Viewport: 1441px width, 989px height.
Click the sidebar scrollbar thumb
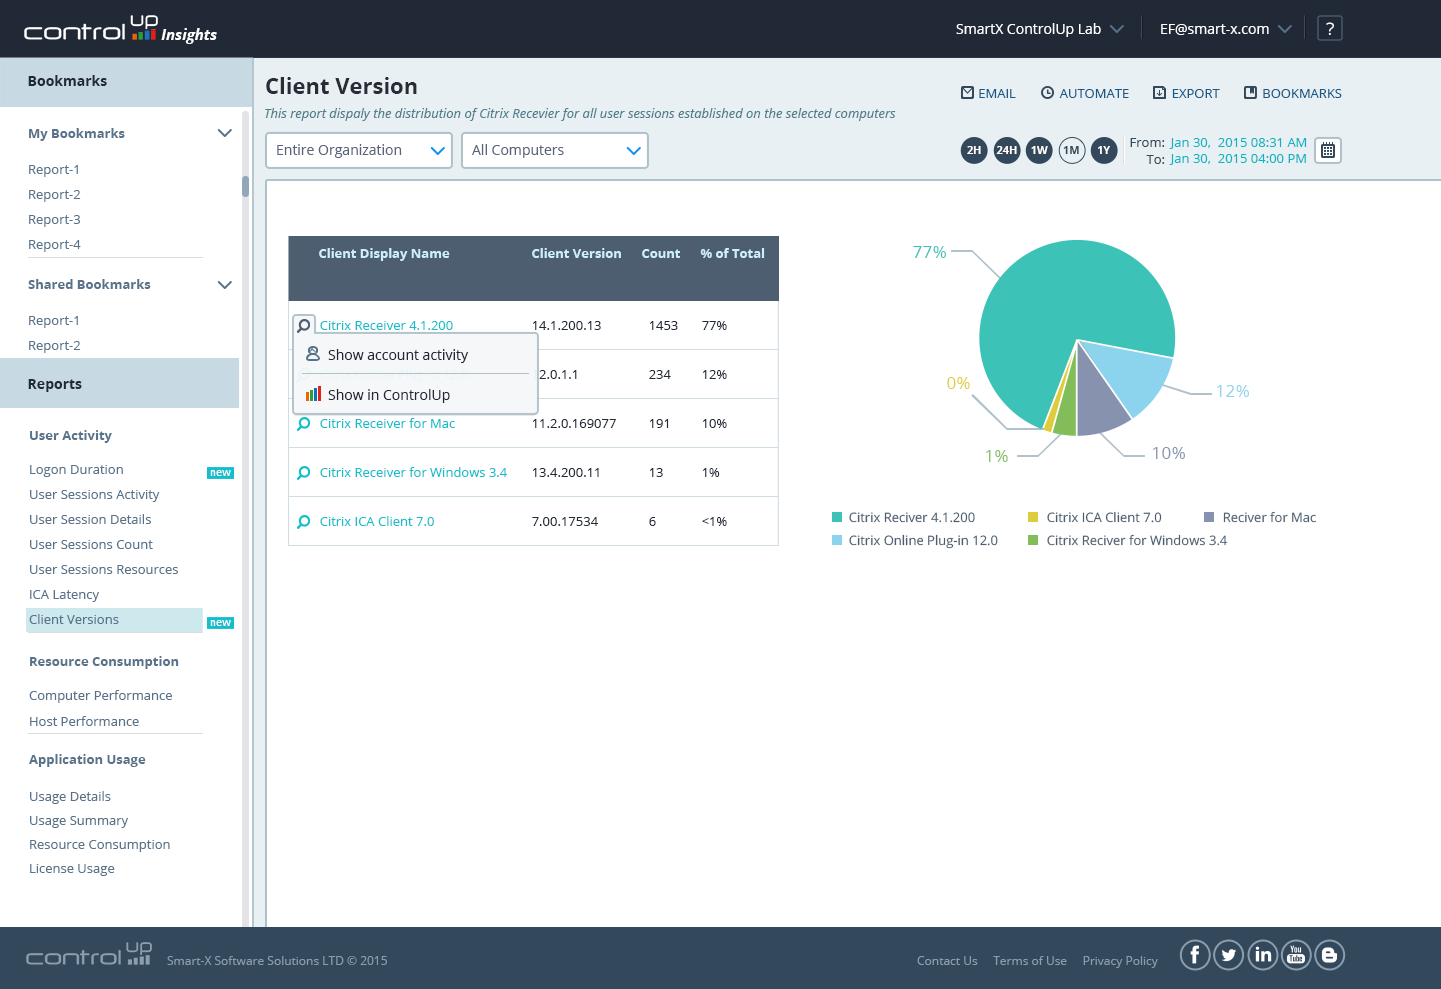(245, 186)
